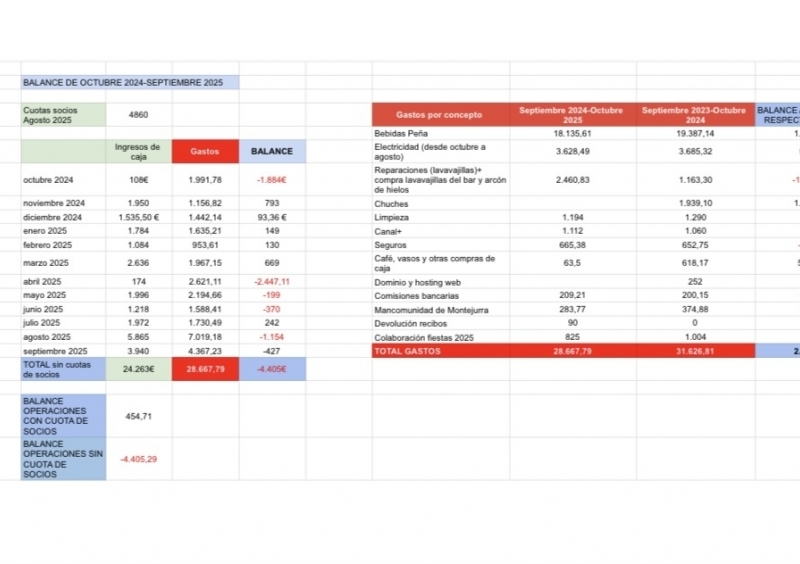Viewport: 800px width, 564px height.
Task: Click the -2.447,11 balance for abril 2025
Action: click(x=272, y=281)
